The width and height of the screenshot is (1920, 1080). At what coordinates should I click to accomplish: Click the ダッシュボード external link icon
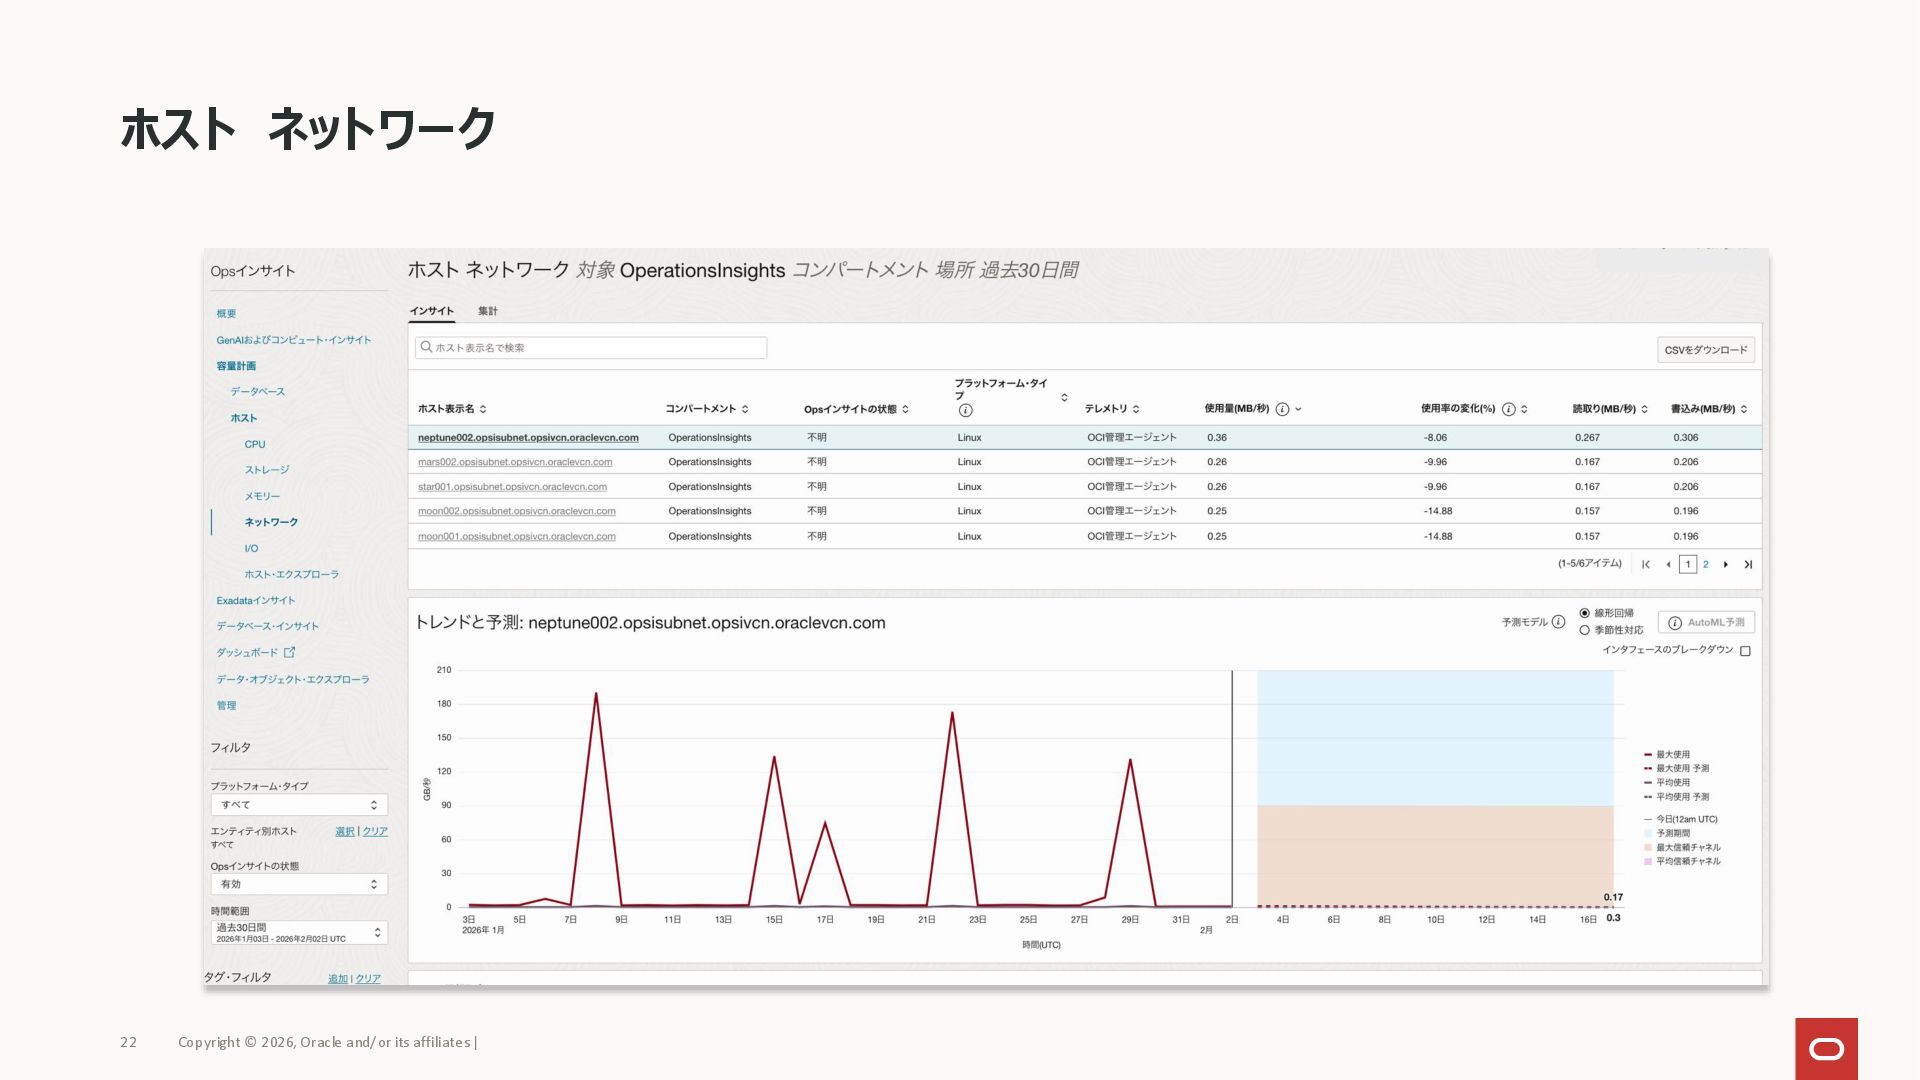pyautogui.click(x=290, y=652)
